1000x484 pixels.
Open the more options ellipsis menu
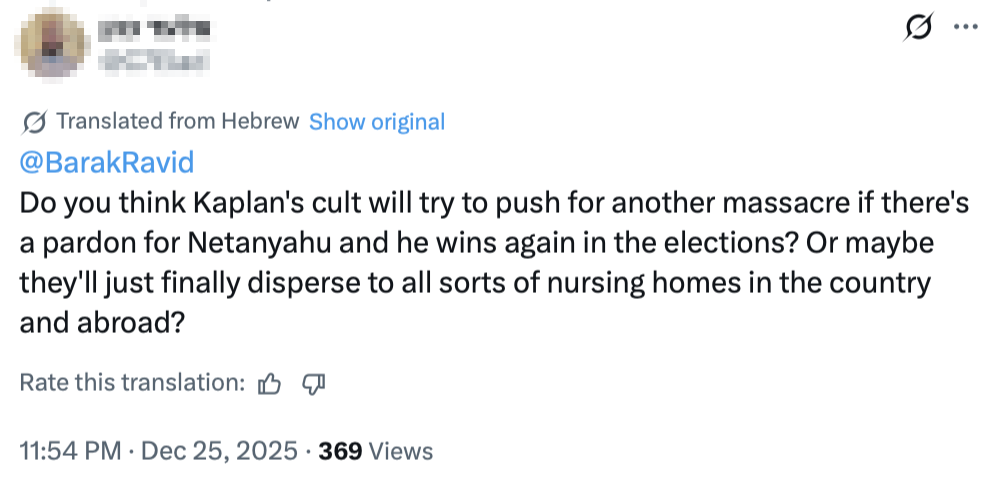point(964,28)
